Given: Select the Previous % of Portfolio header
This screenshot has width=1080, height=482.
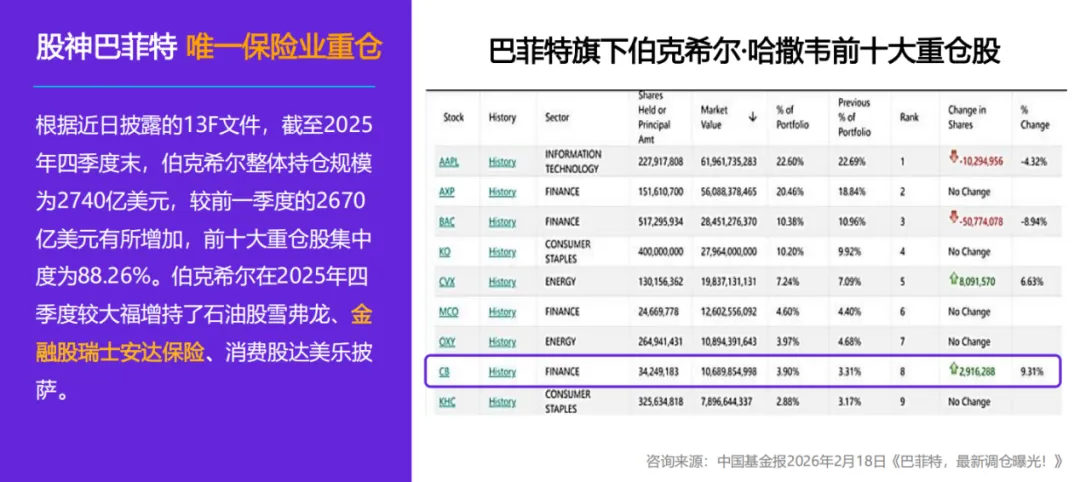Looking at the screenshot, I should (x=855, y=117).
